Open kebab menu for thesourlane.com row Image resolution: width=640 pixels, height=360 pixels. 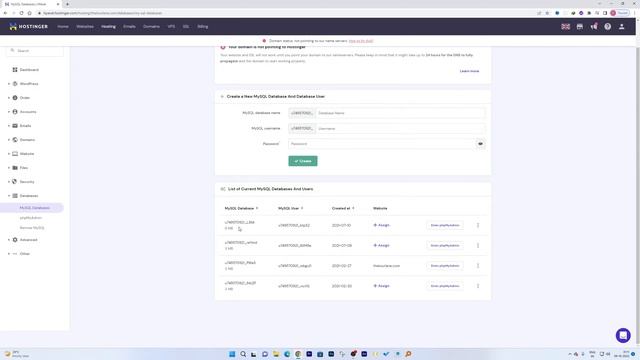(x=478, y=266)
